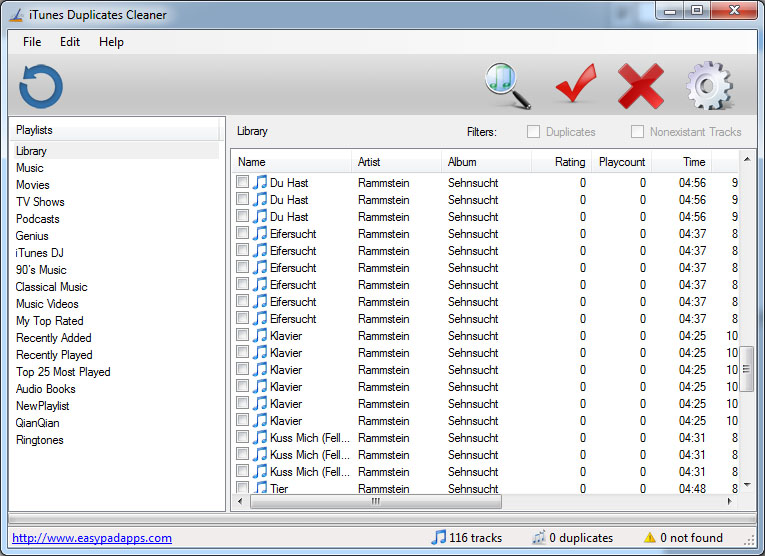765x556 pixels.
Task: Select the Genius playlist
Action: (32, 236)
